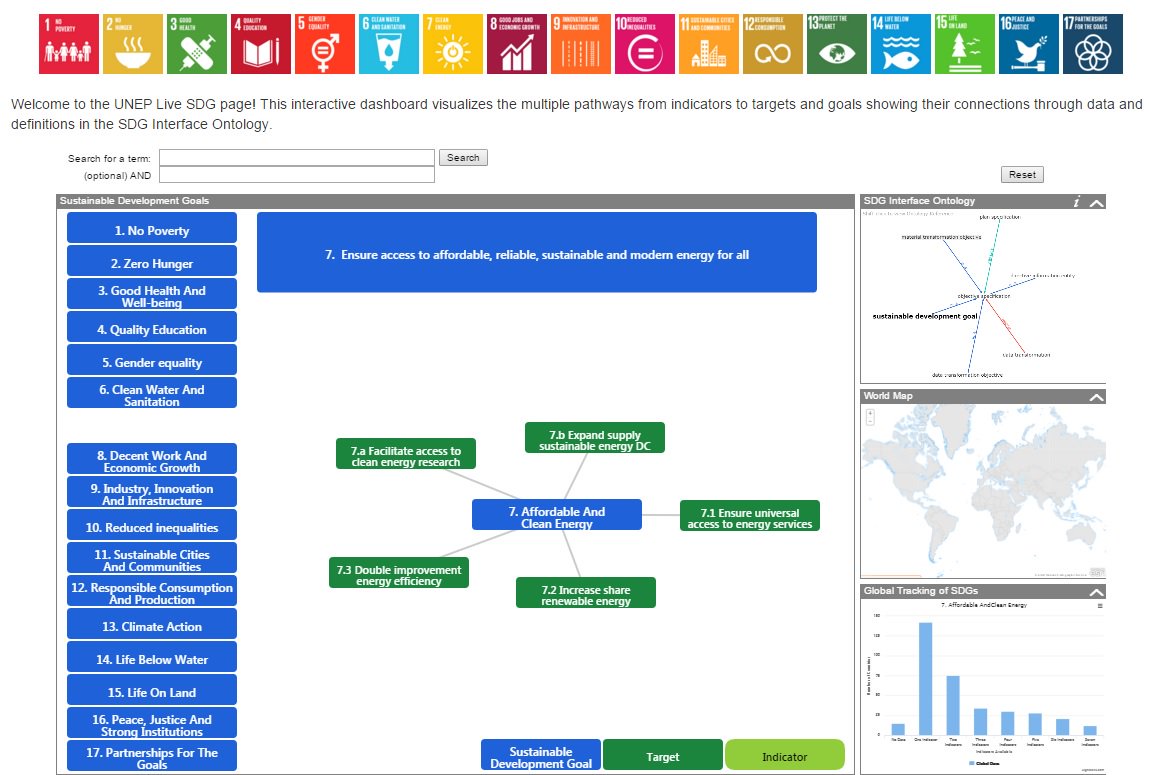Viewport: 1149px width, 775px height.
Task: Click the Quality Education goal 4 icon
Action: [261, 44]
